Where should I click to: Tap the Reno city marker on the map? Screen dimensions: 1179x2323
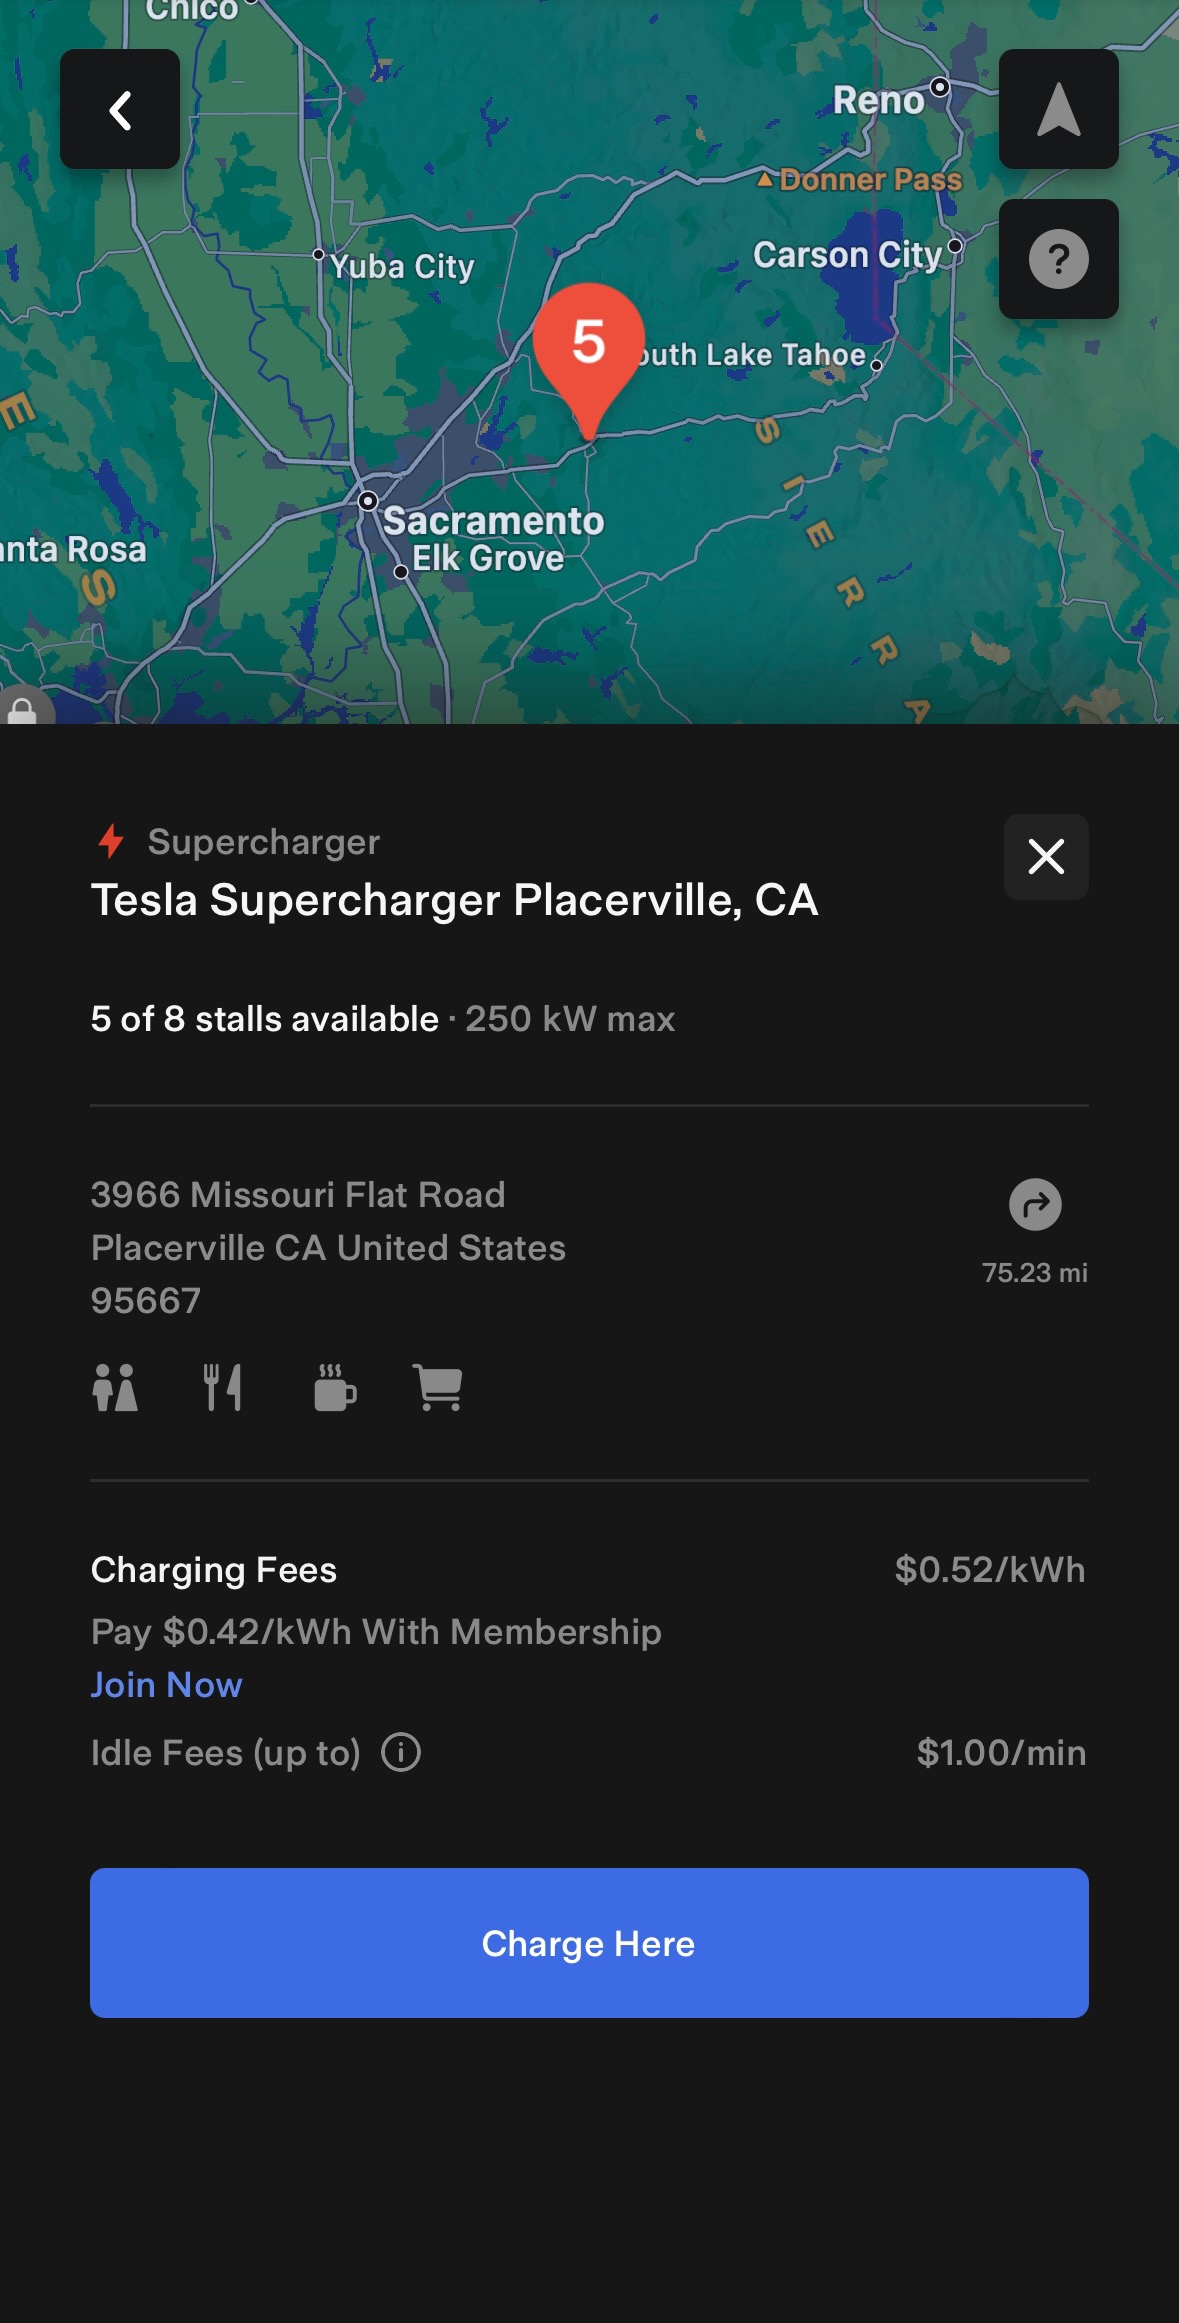939,87
